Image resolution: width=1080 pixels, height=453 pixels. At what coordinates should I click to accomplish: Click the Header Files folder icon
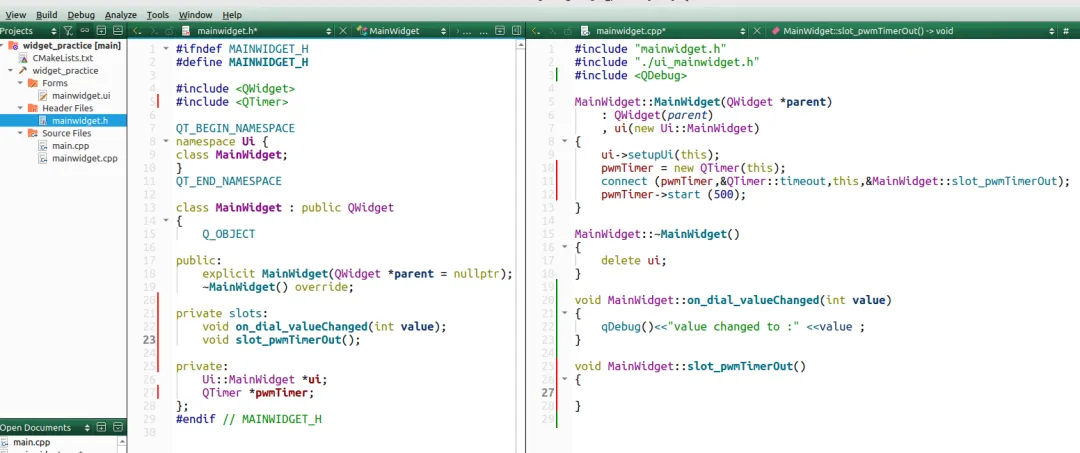click(x=32, y=108)
